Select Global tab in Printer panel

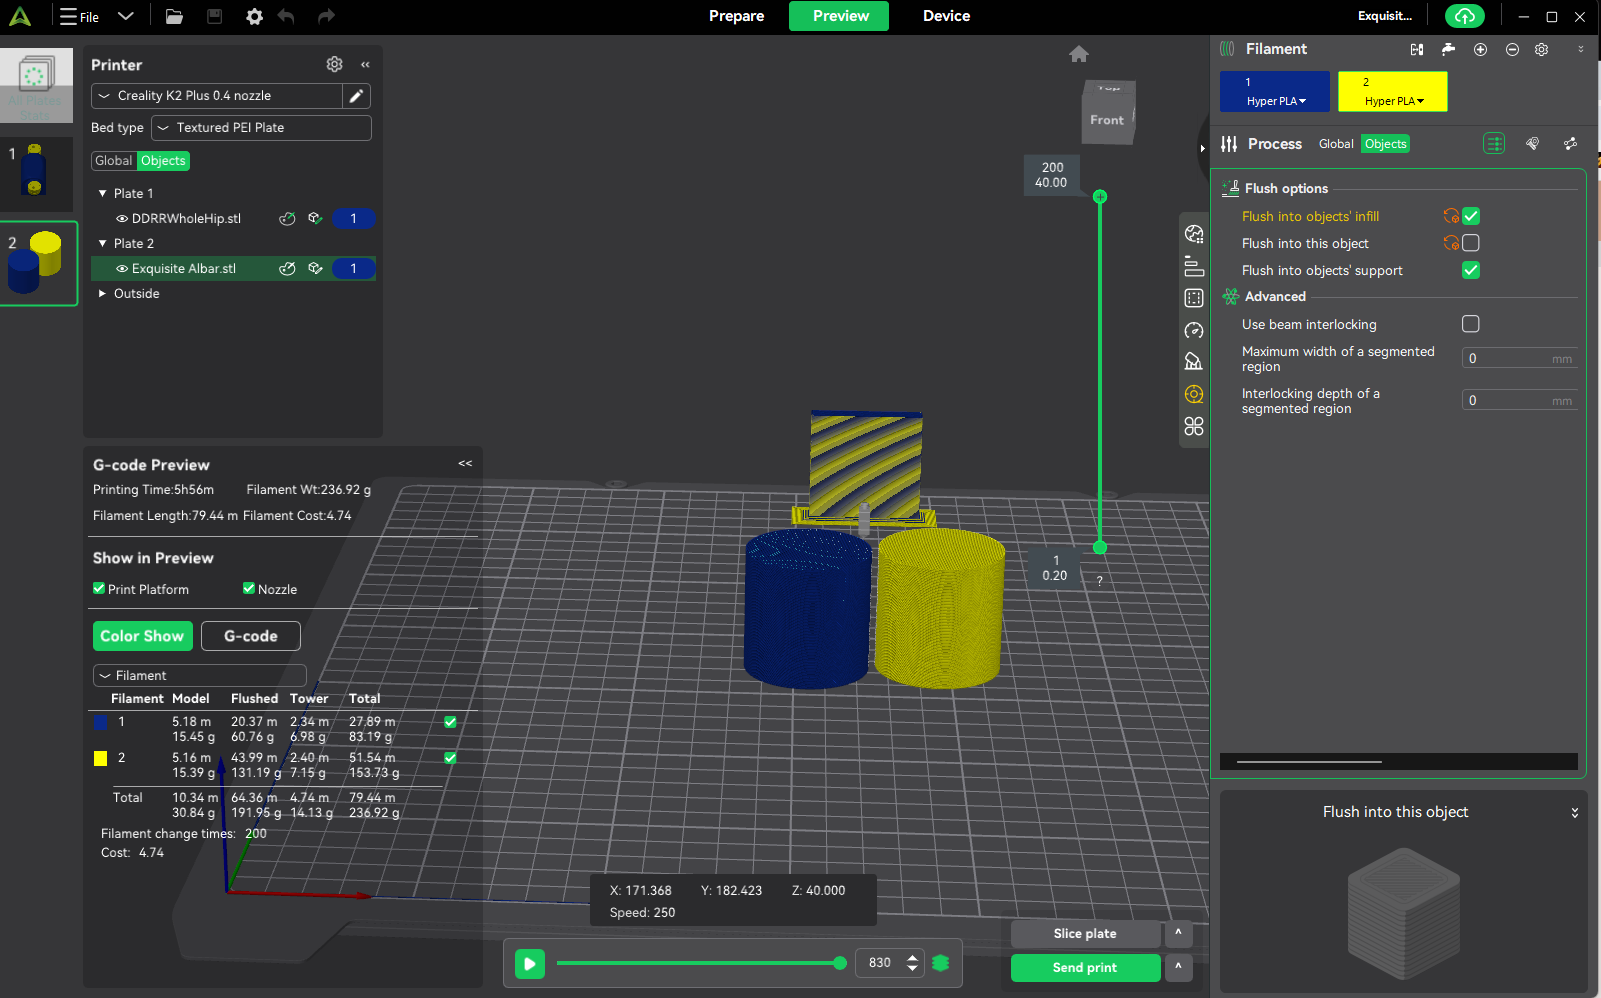coord(114,161)
